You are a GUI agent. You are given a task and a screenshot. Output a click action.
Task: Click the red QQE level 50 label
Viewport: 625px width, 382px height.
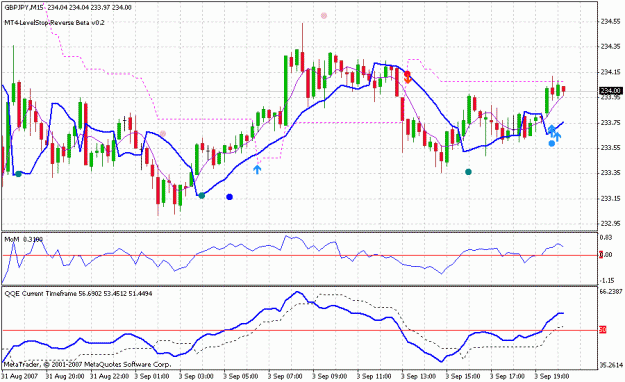coord(603,330)
